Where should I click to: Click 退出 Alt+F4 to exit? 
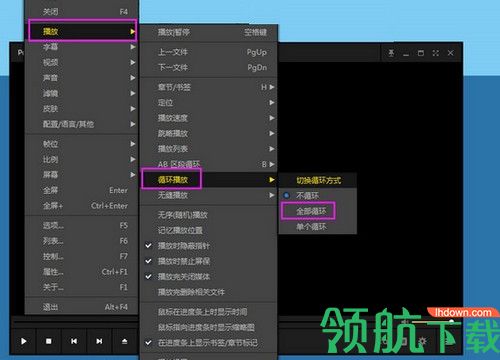[82, 307]
